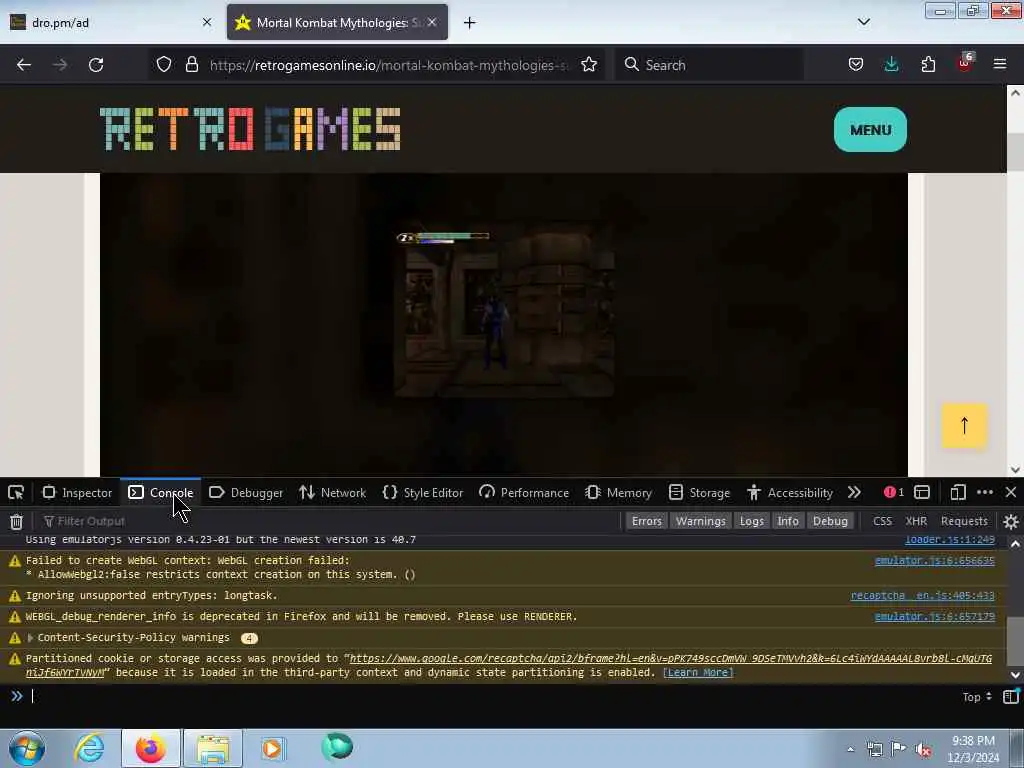Viewport: 1024px width, 768px height.
Task: Toggle the Errors filter
Action: point(647,521)
